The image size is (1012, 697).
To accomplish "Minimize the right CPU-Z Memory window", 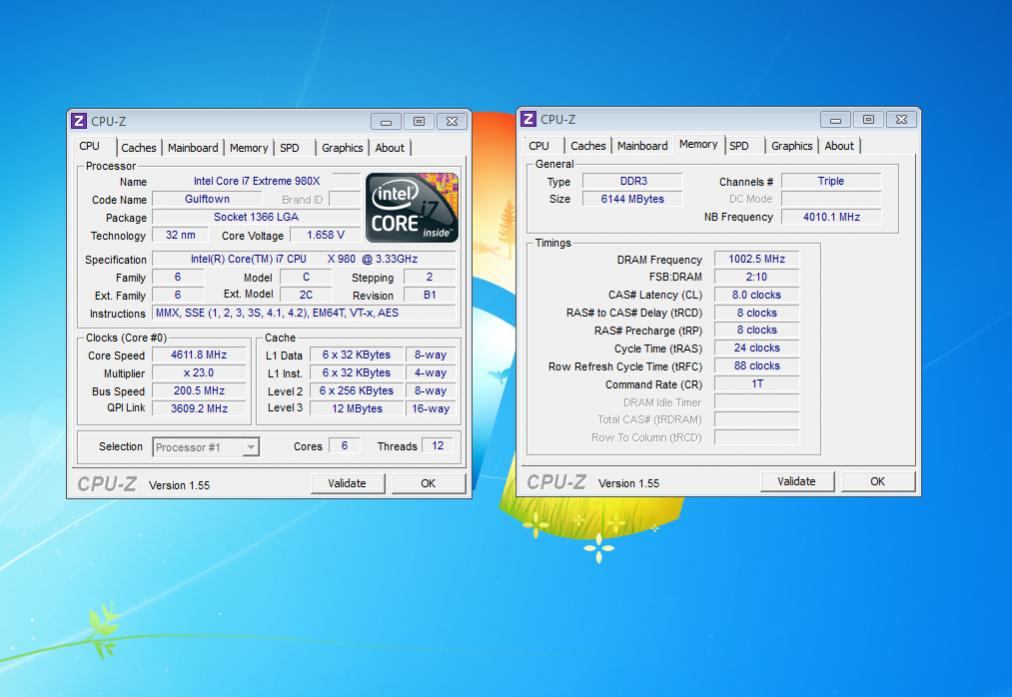I will click(835, 119).
